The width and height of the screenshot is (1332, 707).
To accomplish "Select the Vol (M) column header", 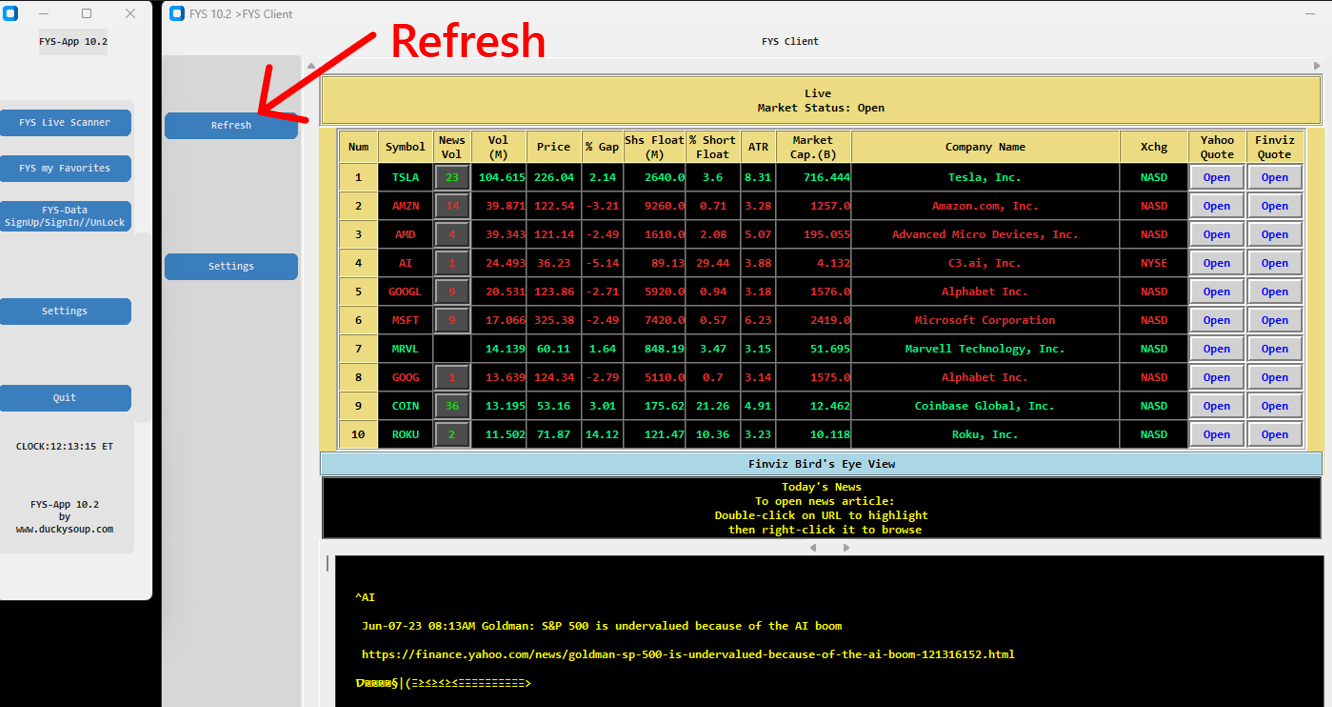I will pos(498,147).
